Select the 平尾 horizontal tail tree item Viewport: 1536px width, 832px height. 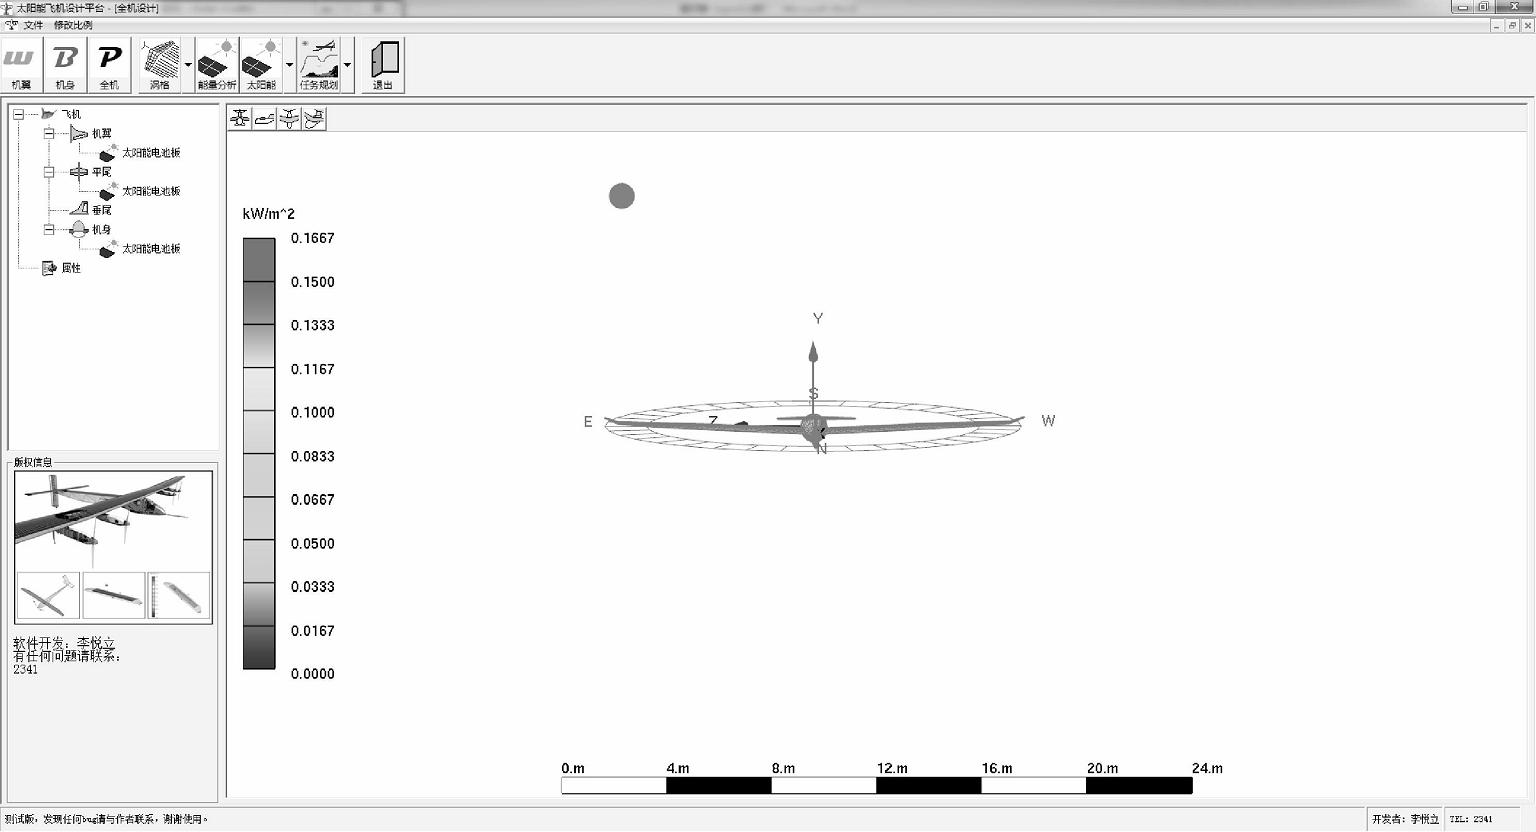(102, 172)
